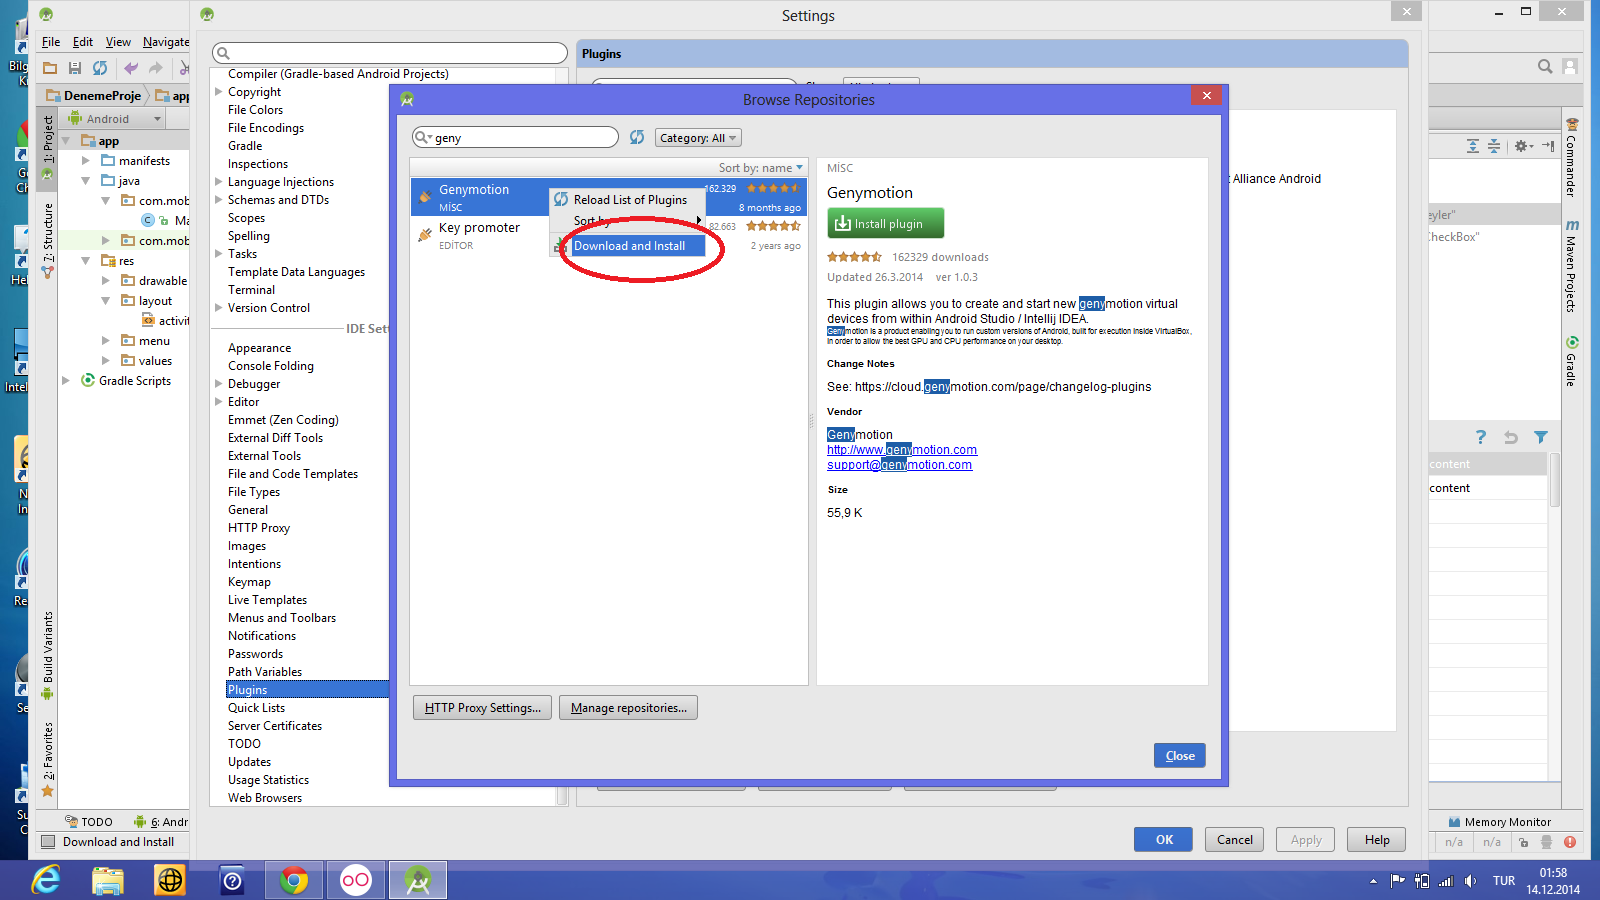Image resolution: width=1600 pixels, height=900 pixels.
Task: Click the Settings search field
Action: tap(390, 53)
